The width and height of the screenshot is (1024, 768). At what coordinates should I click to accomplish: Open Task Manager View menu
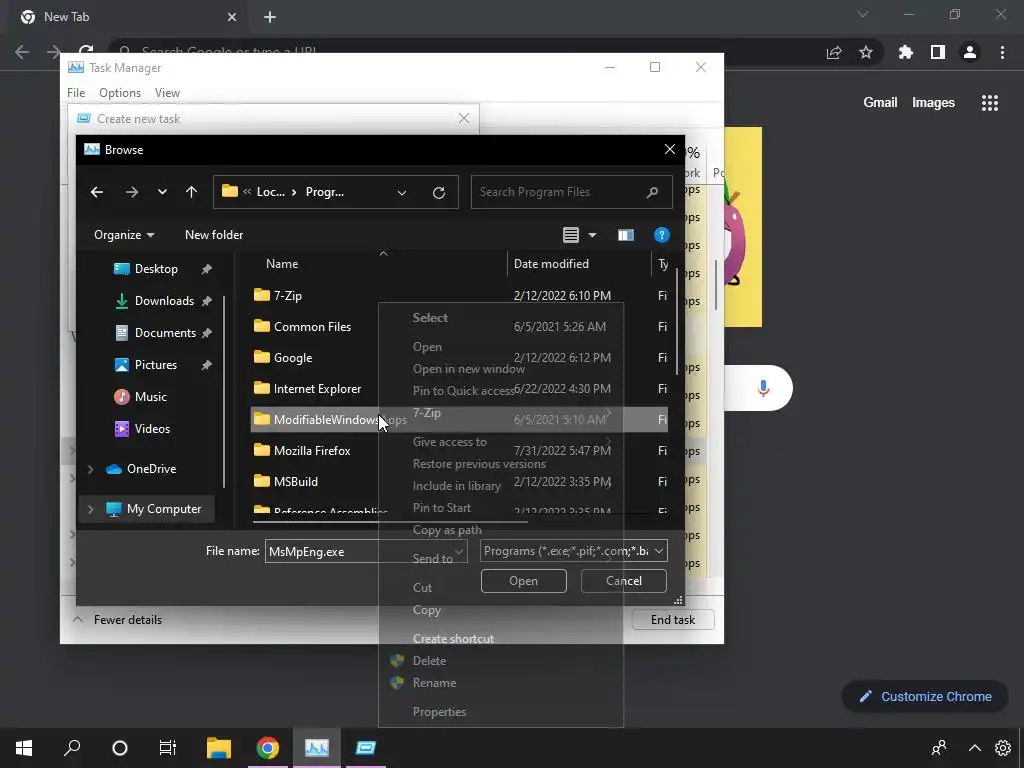click(167, 93)
